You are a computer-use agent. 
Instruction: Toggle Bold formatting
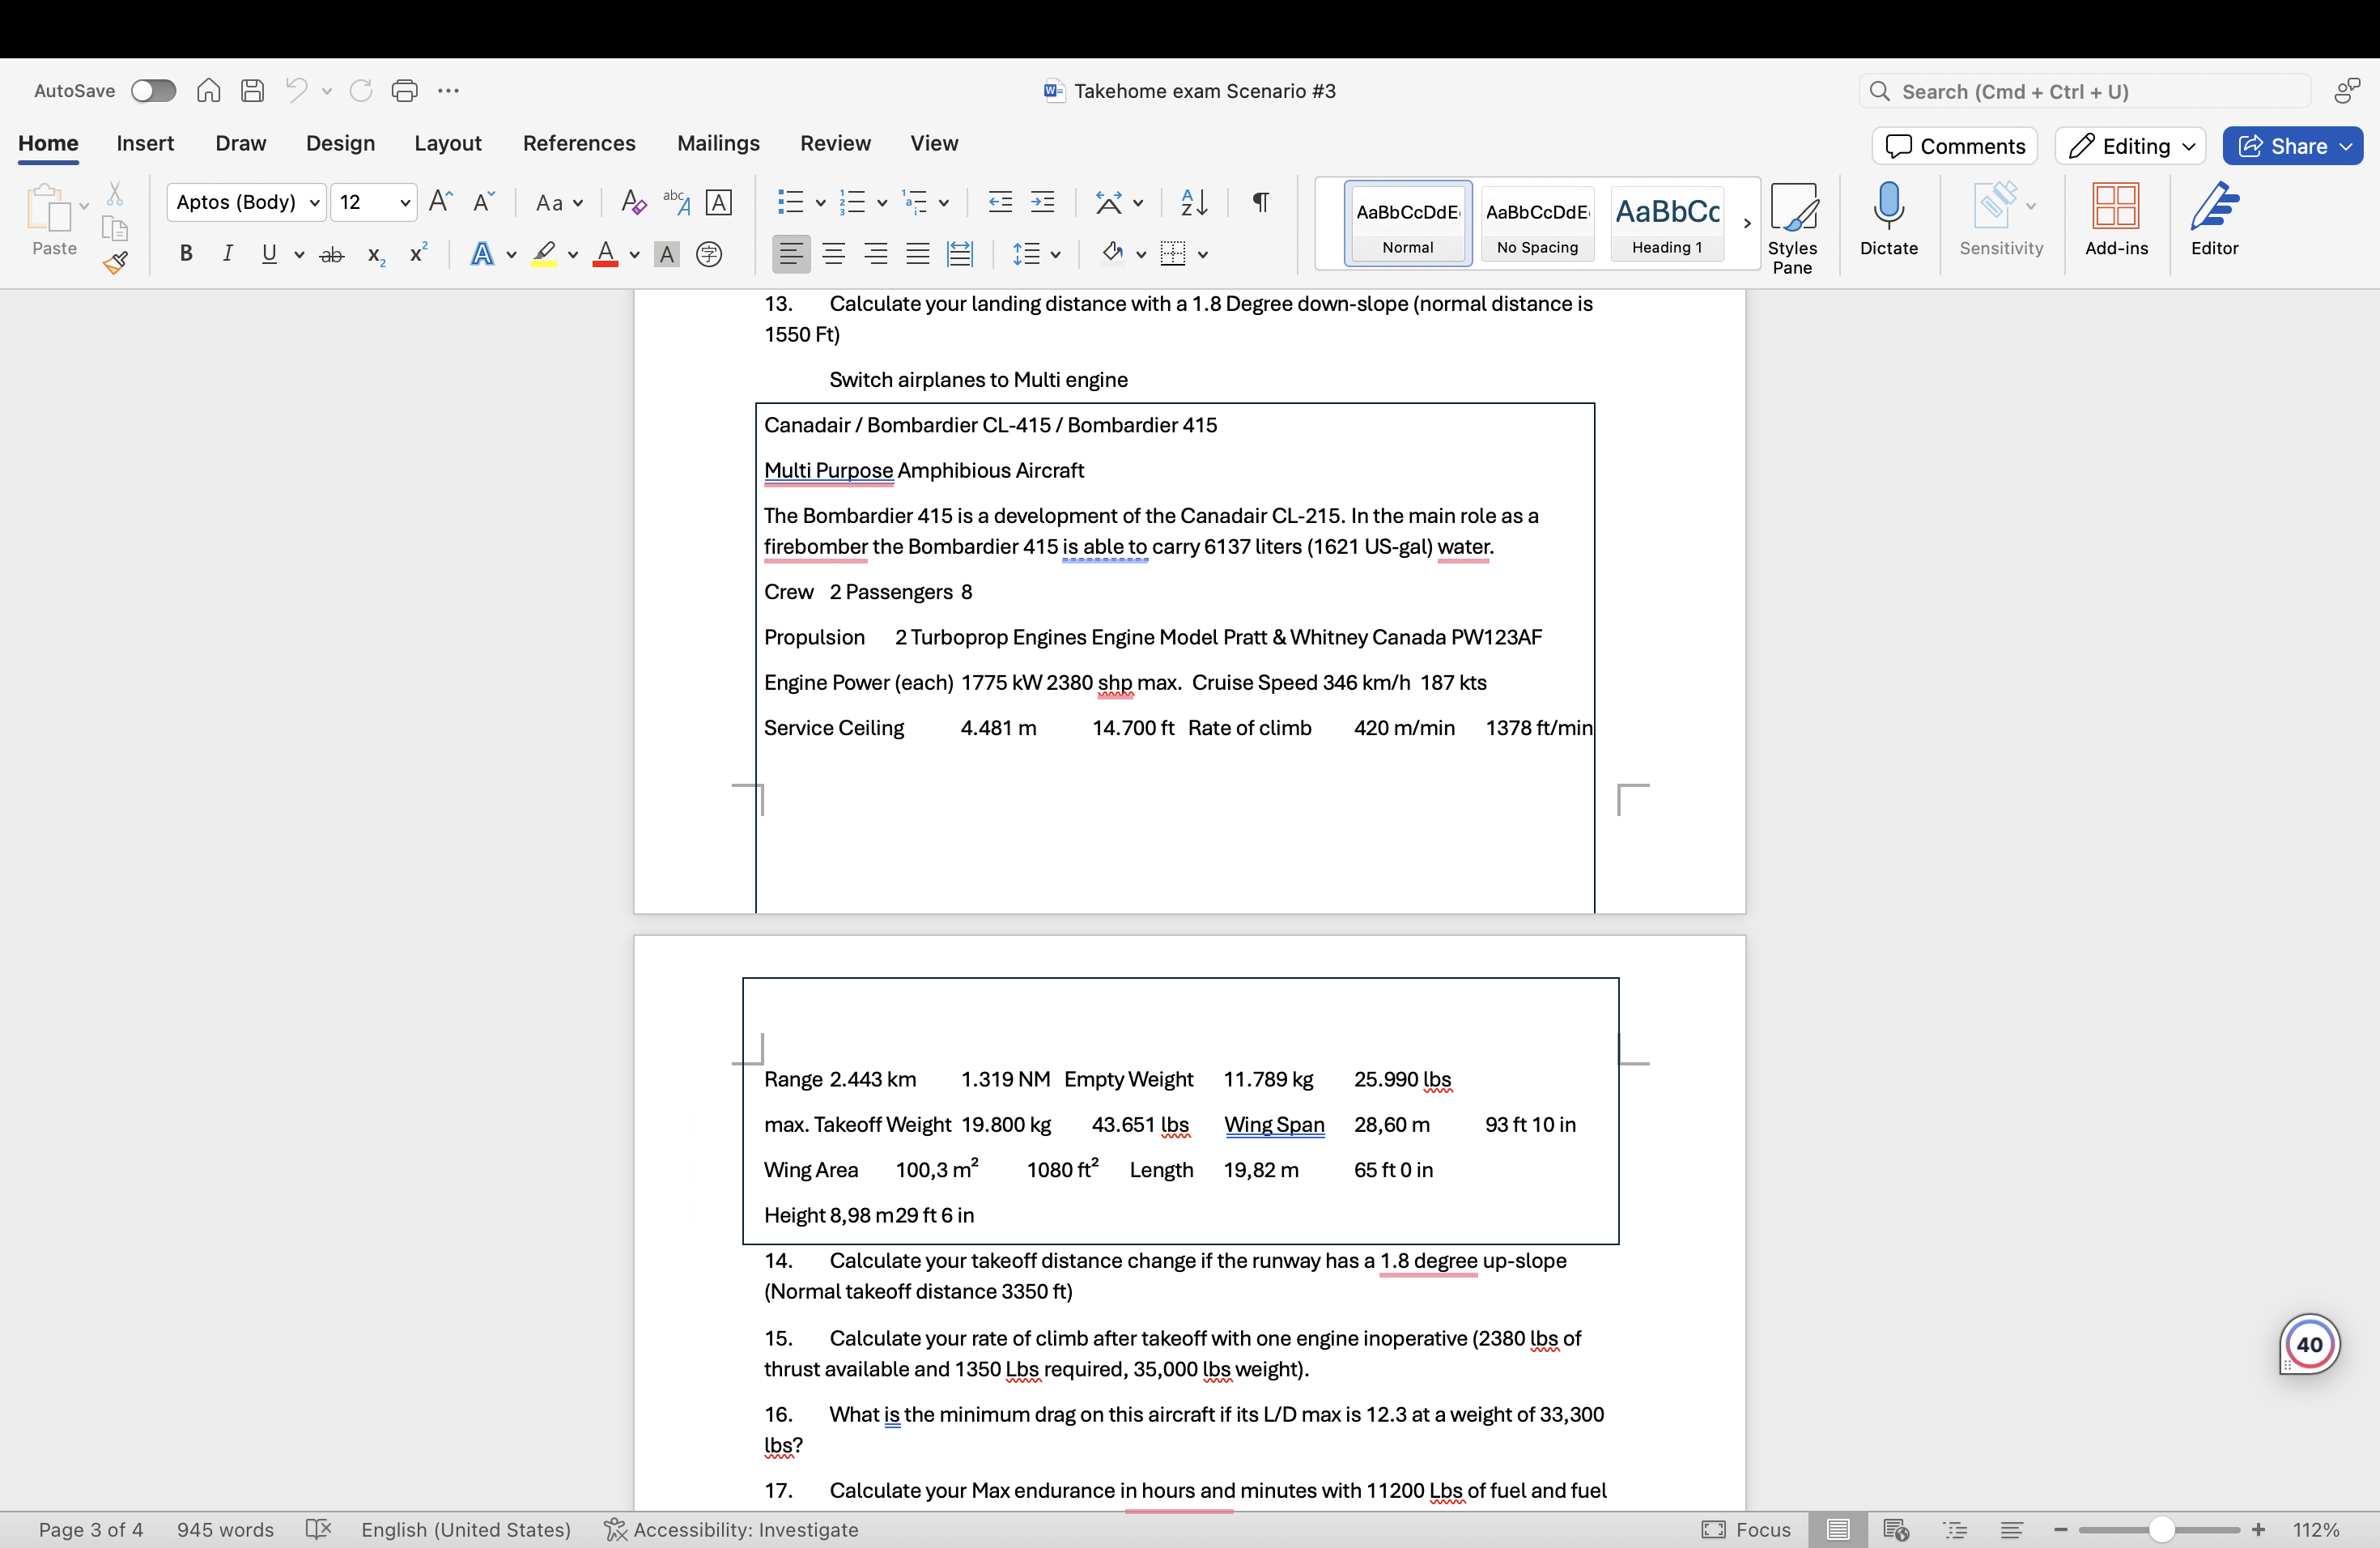click(x=185, y=255)
